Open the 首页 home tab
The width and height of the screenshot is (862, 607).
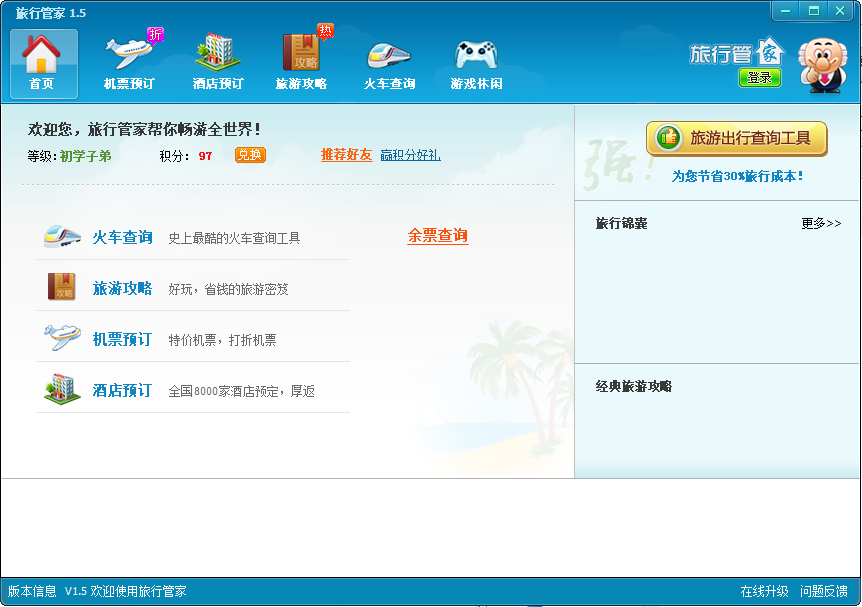pos(43,64)
